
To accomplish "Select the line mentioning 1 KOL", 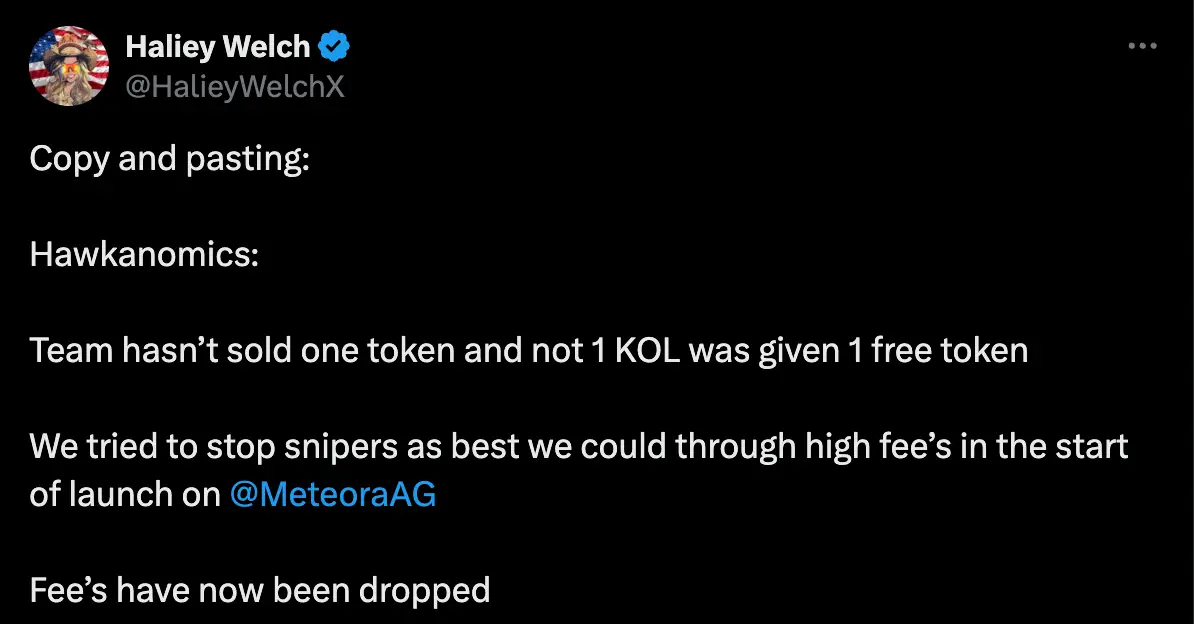I will point(528,350).
